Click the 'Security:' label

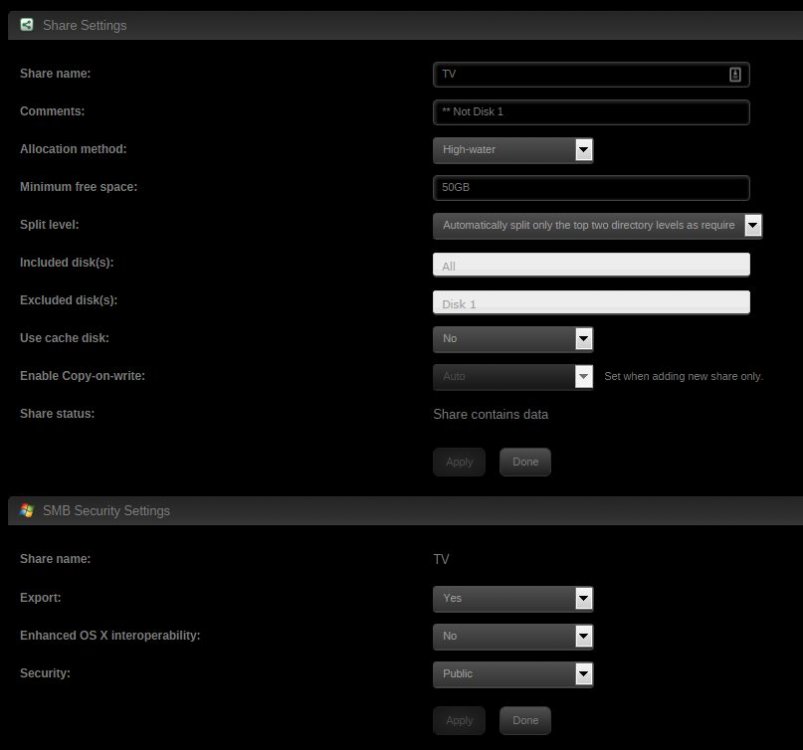[x=45, y=673]
